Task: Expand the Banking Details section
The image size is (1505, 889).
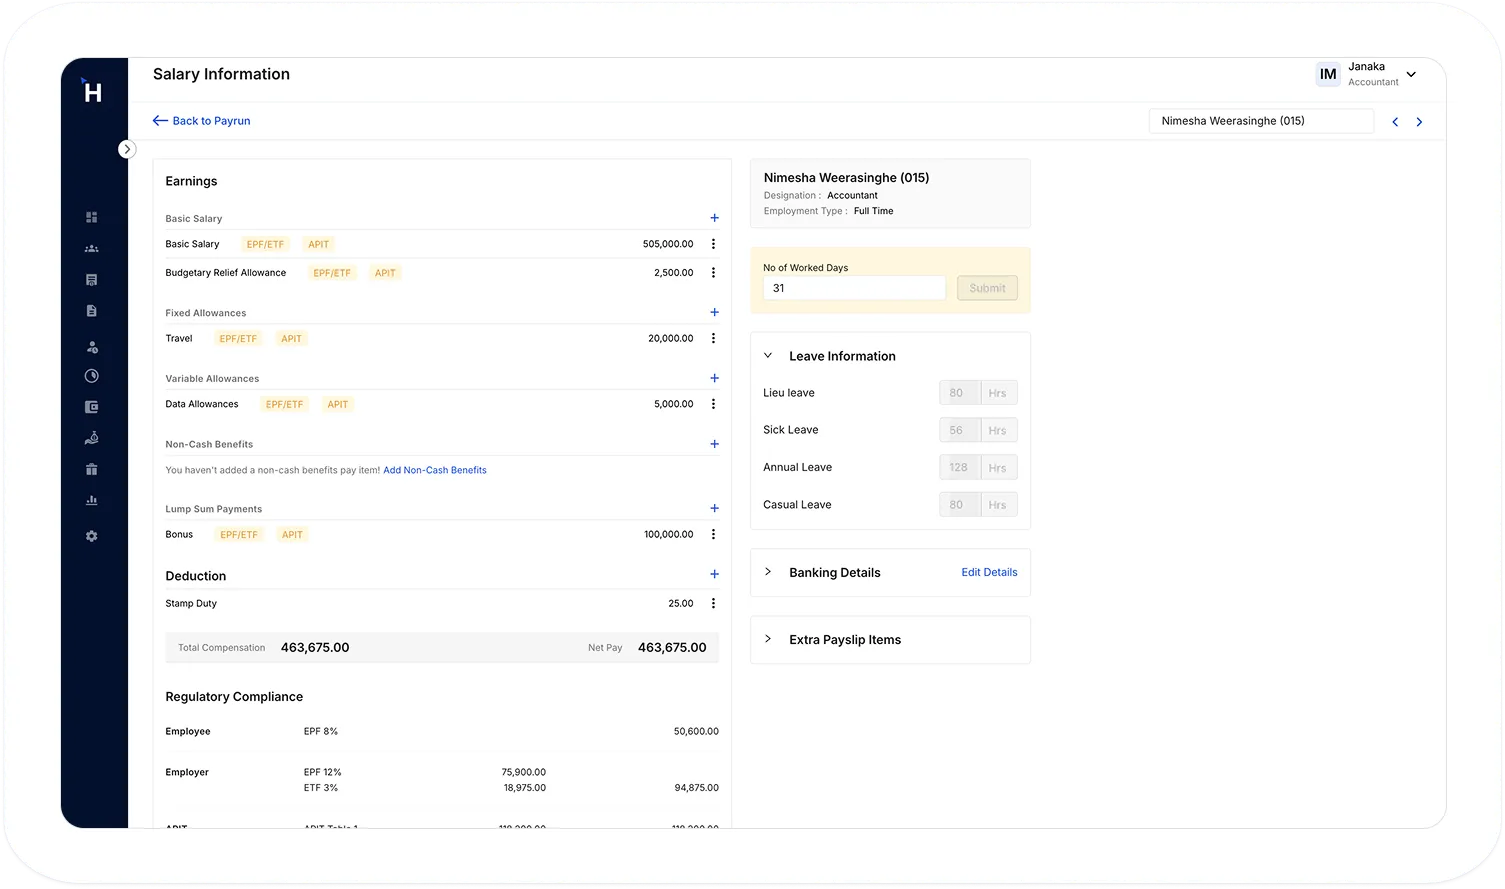Action: [768, 572]
